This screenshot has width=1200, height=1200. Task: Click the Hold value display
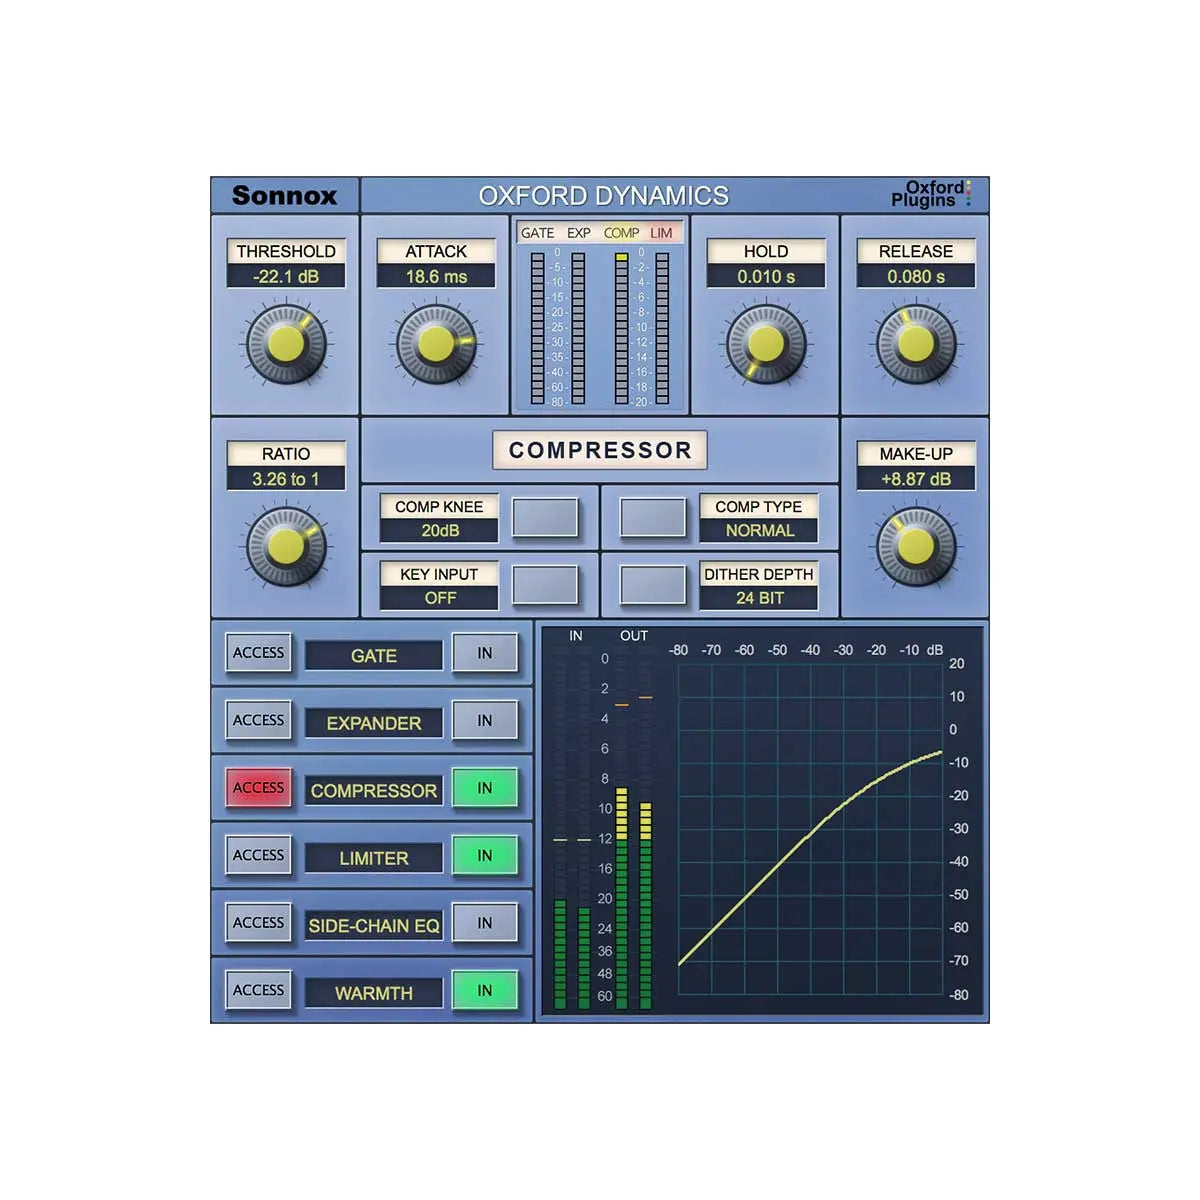(x=765, y=278)
